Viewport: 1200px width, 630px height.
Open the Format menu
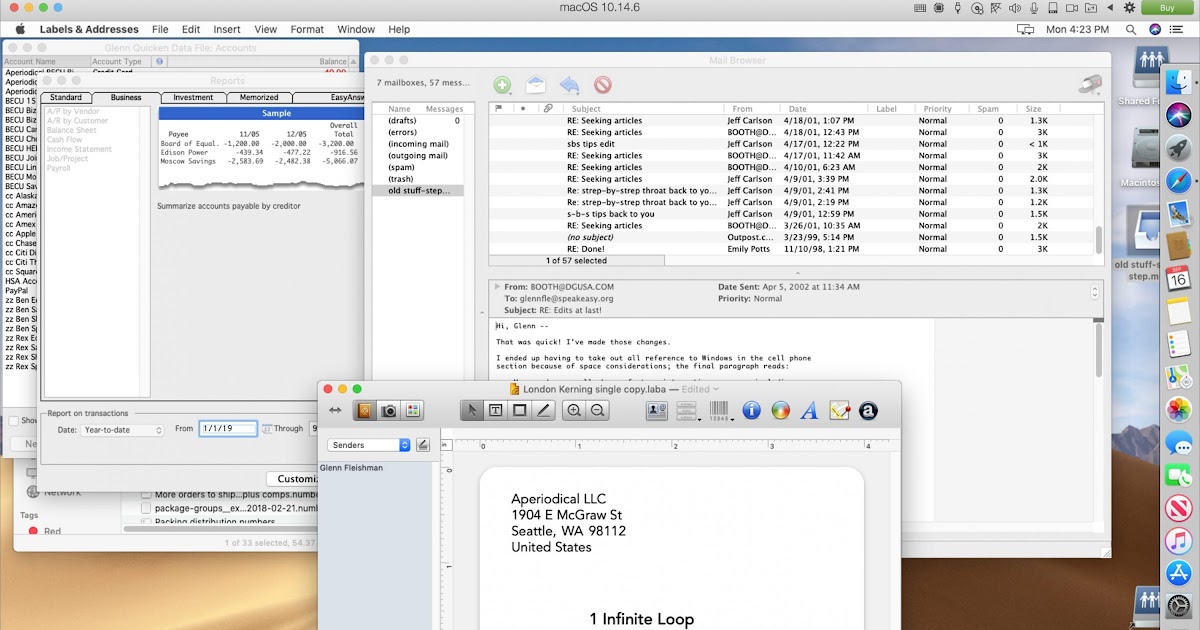(307, 29)
